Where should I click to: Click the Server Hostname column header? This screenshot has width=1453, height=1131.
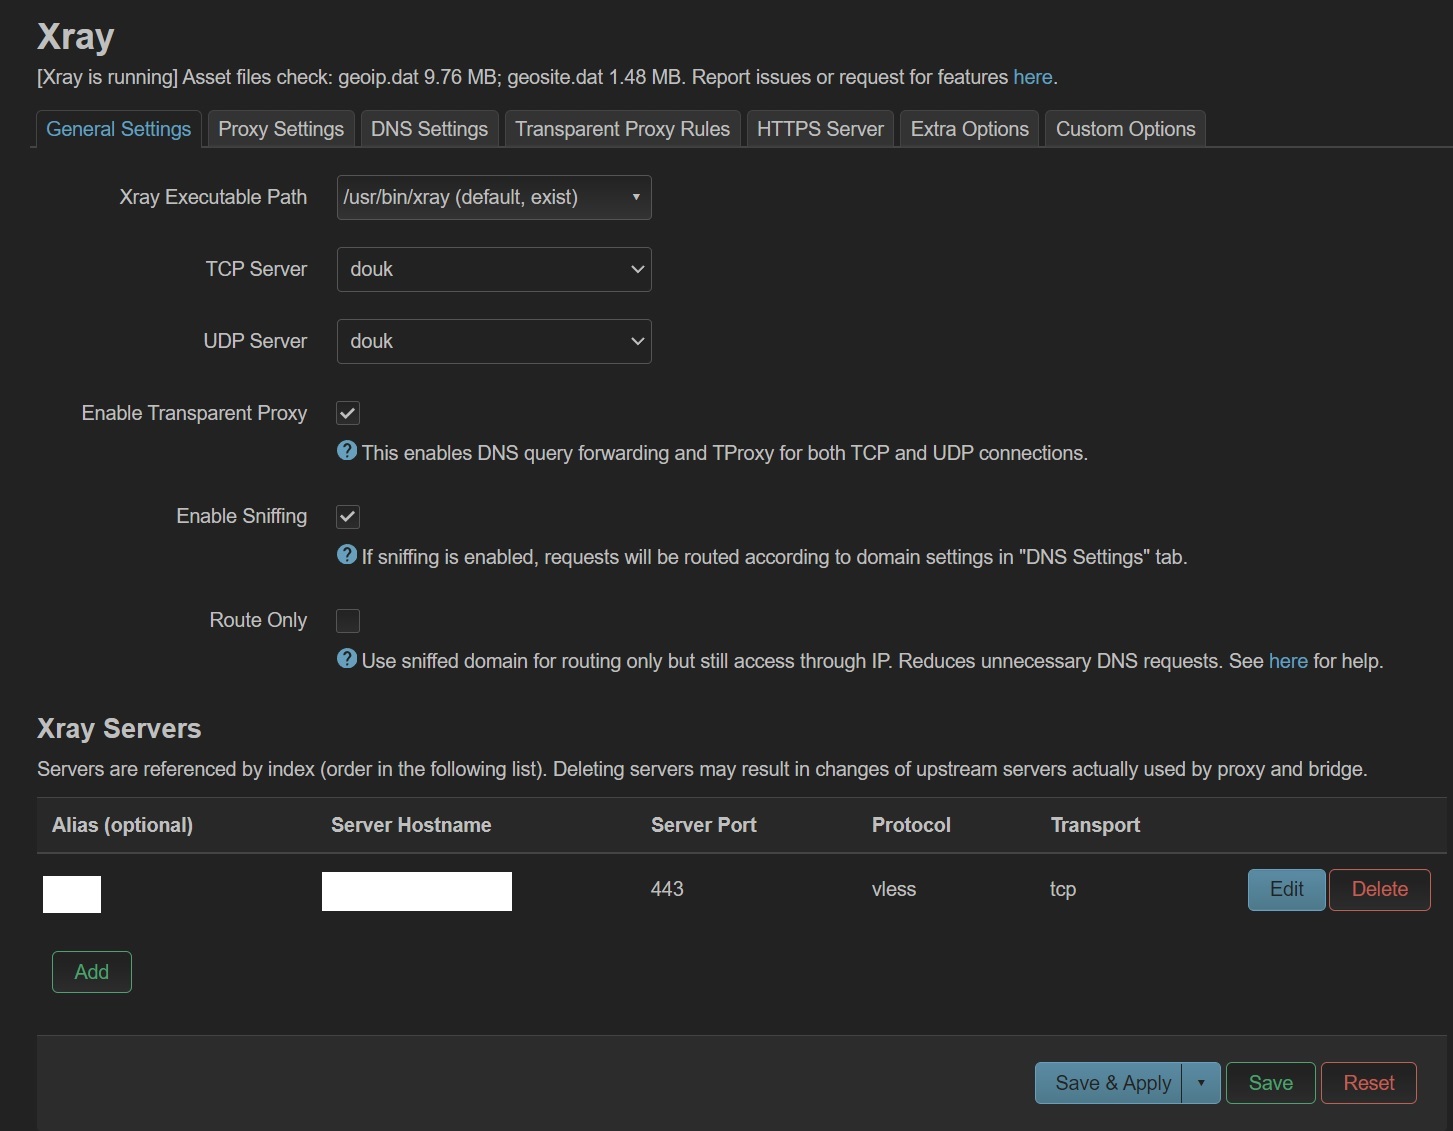411,825
